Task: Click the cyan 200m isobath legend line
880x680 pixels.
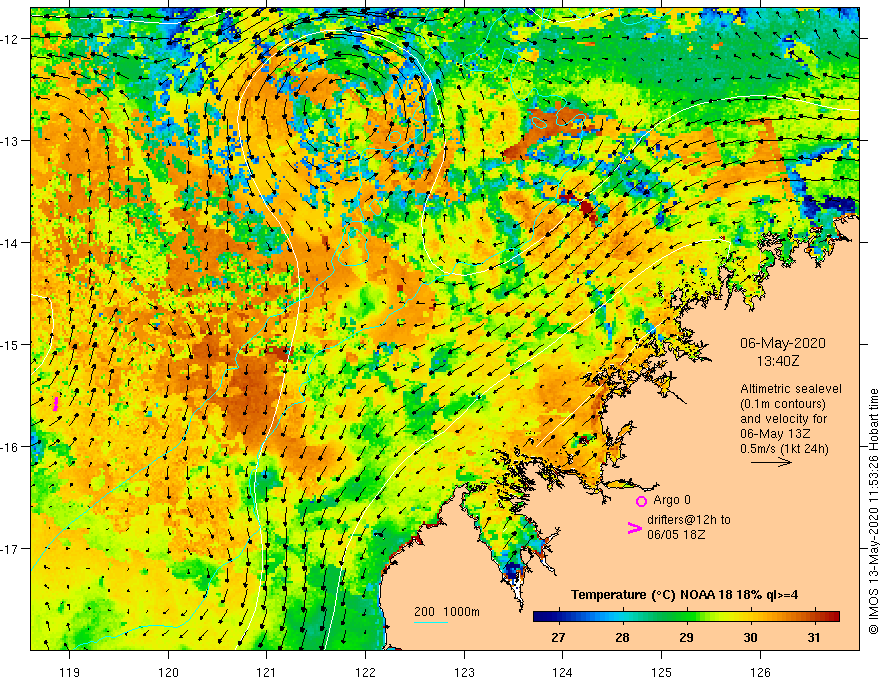Action: point(430,622)
